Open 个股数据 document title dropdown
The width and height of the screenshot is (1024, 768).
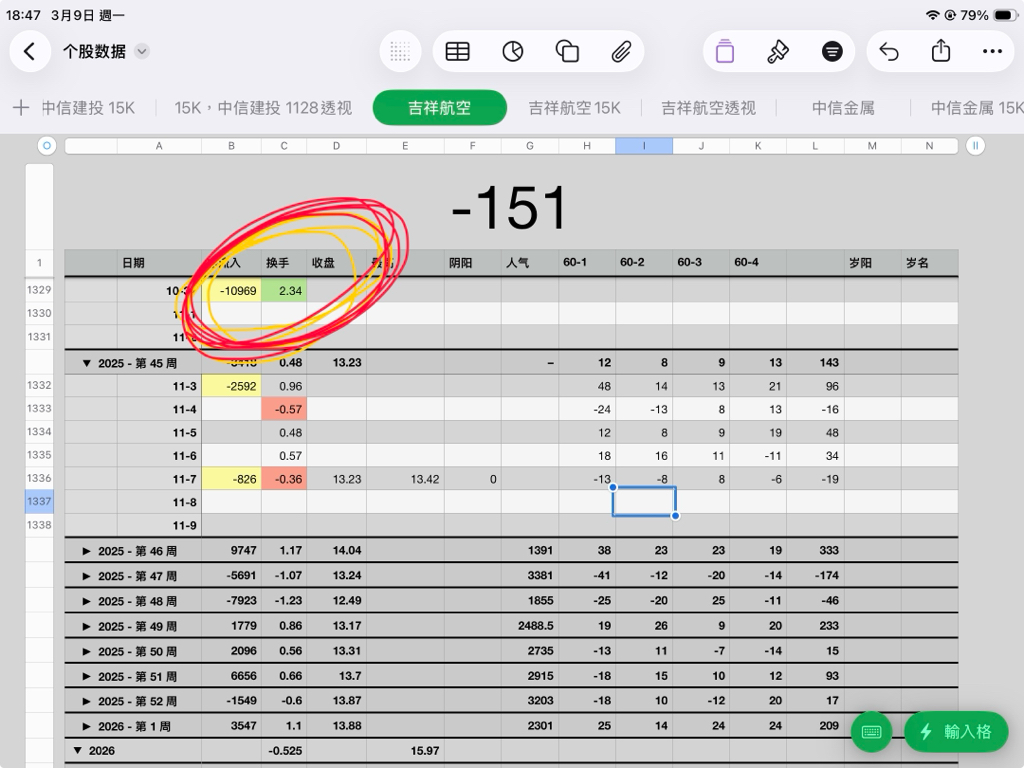(142, 51)
